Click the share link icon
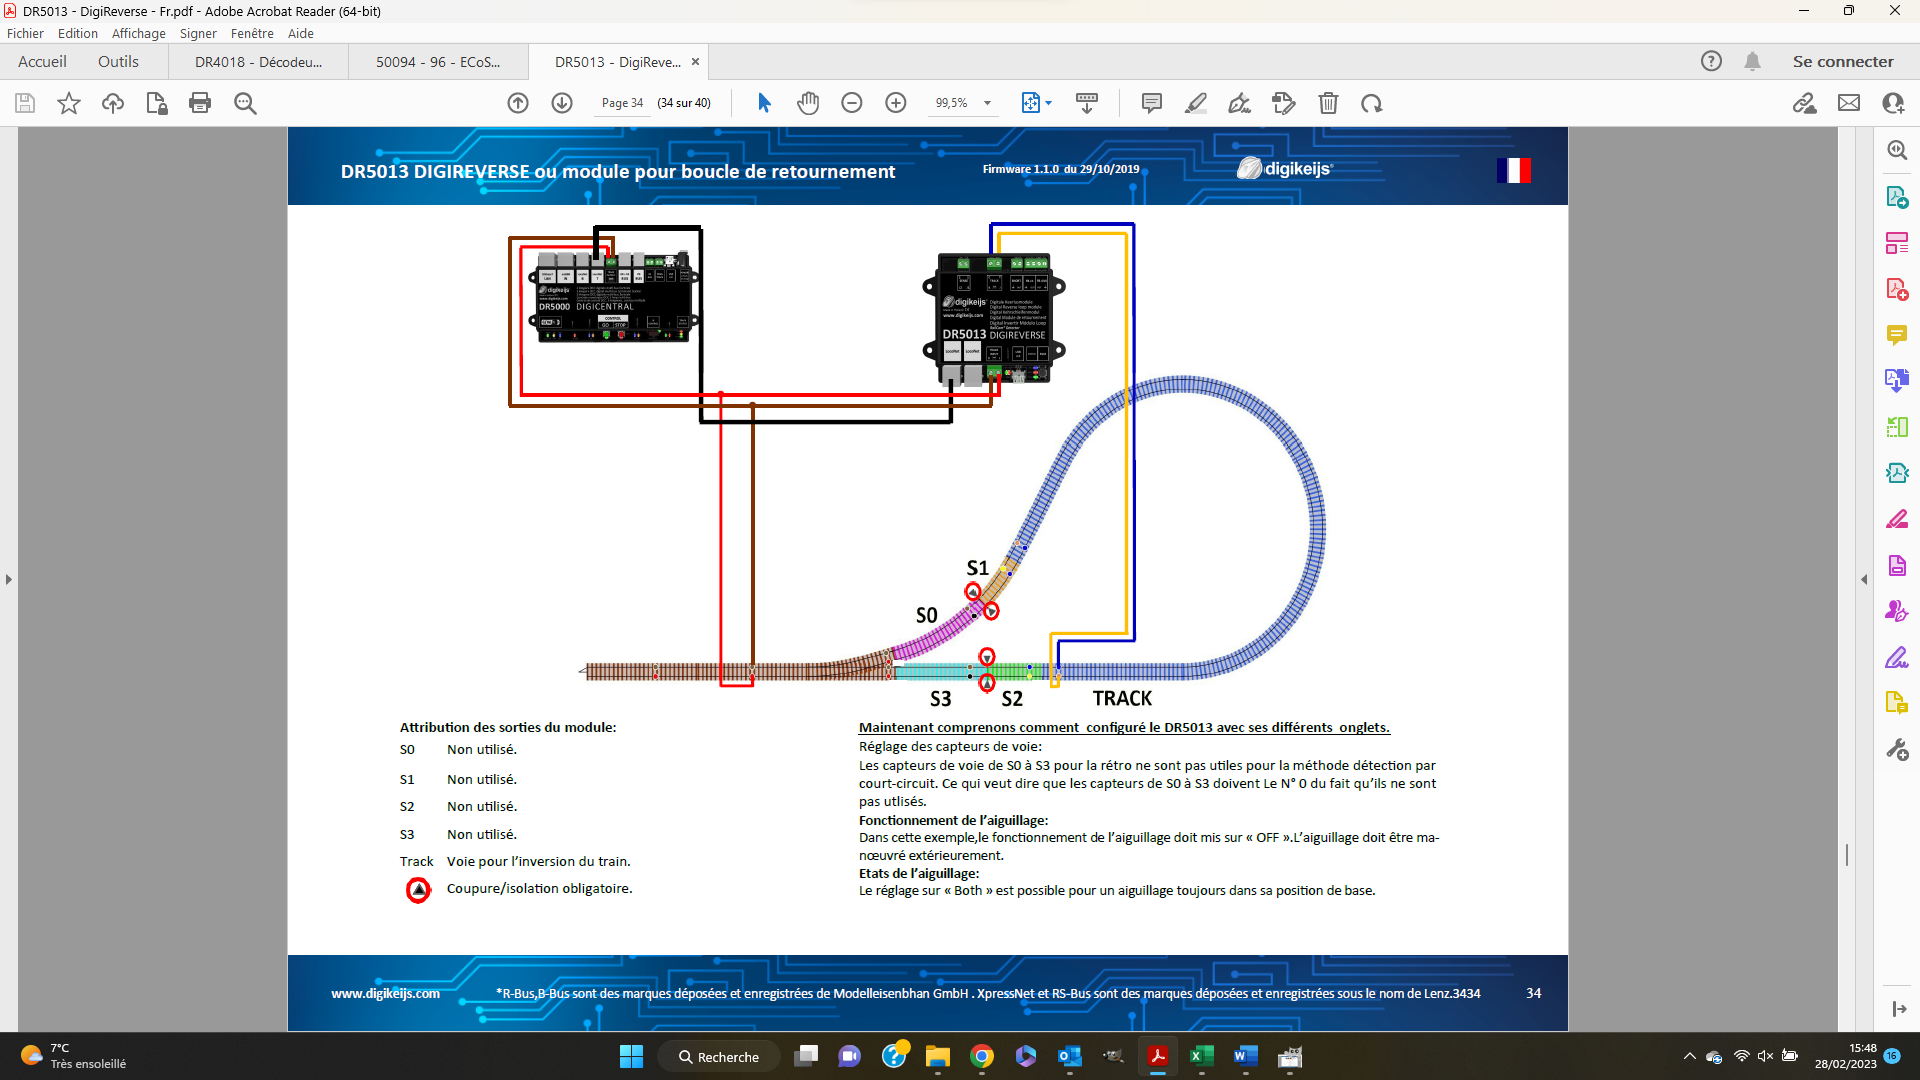1920x1080 pixels. [1805, 103]
